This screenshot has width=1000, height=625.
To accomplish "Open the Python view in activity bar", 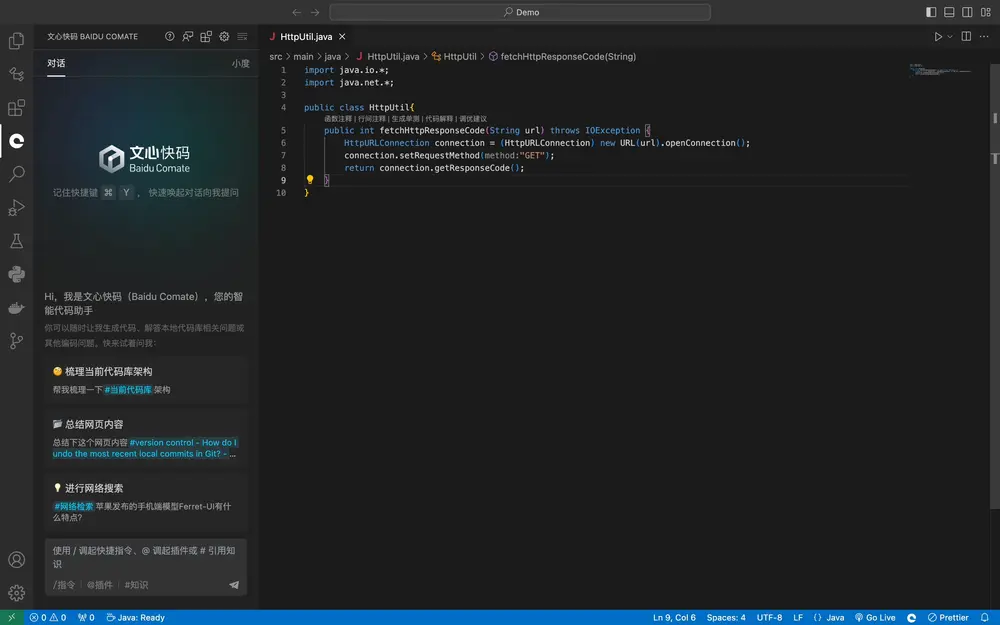I will (x=16, y=274).
